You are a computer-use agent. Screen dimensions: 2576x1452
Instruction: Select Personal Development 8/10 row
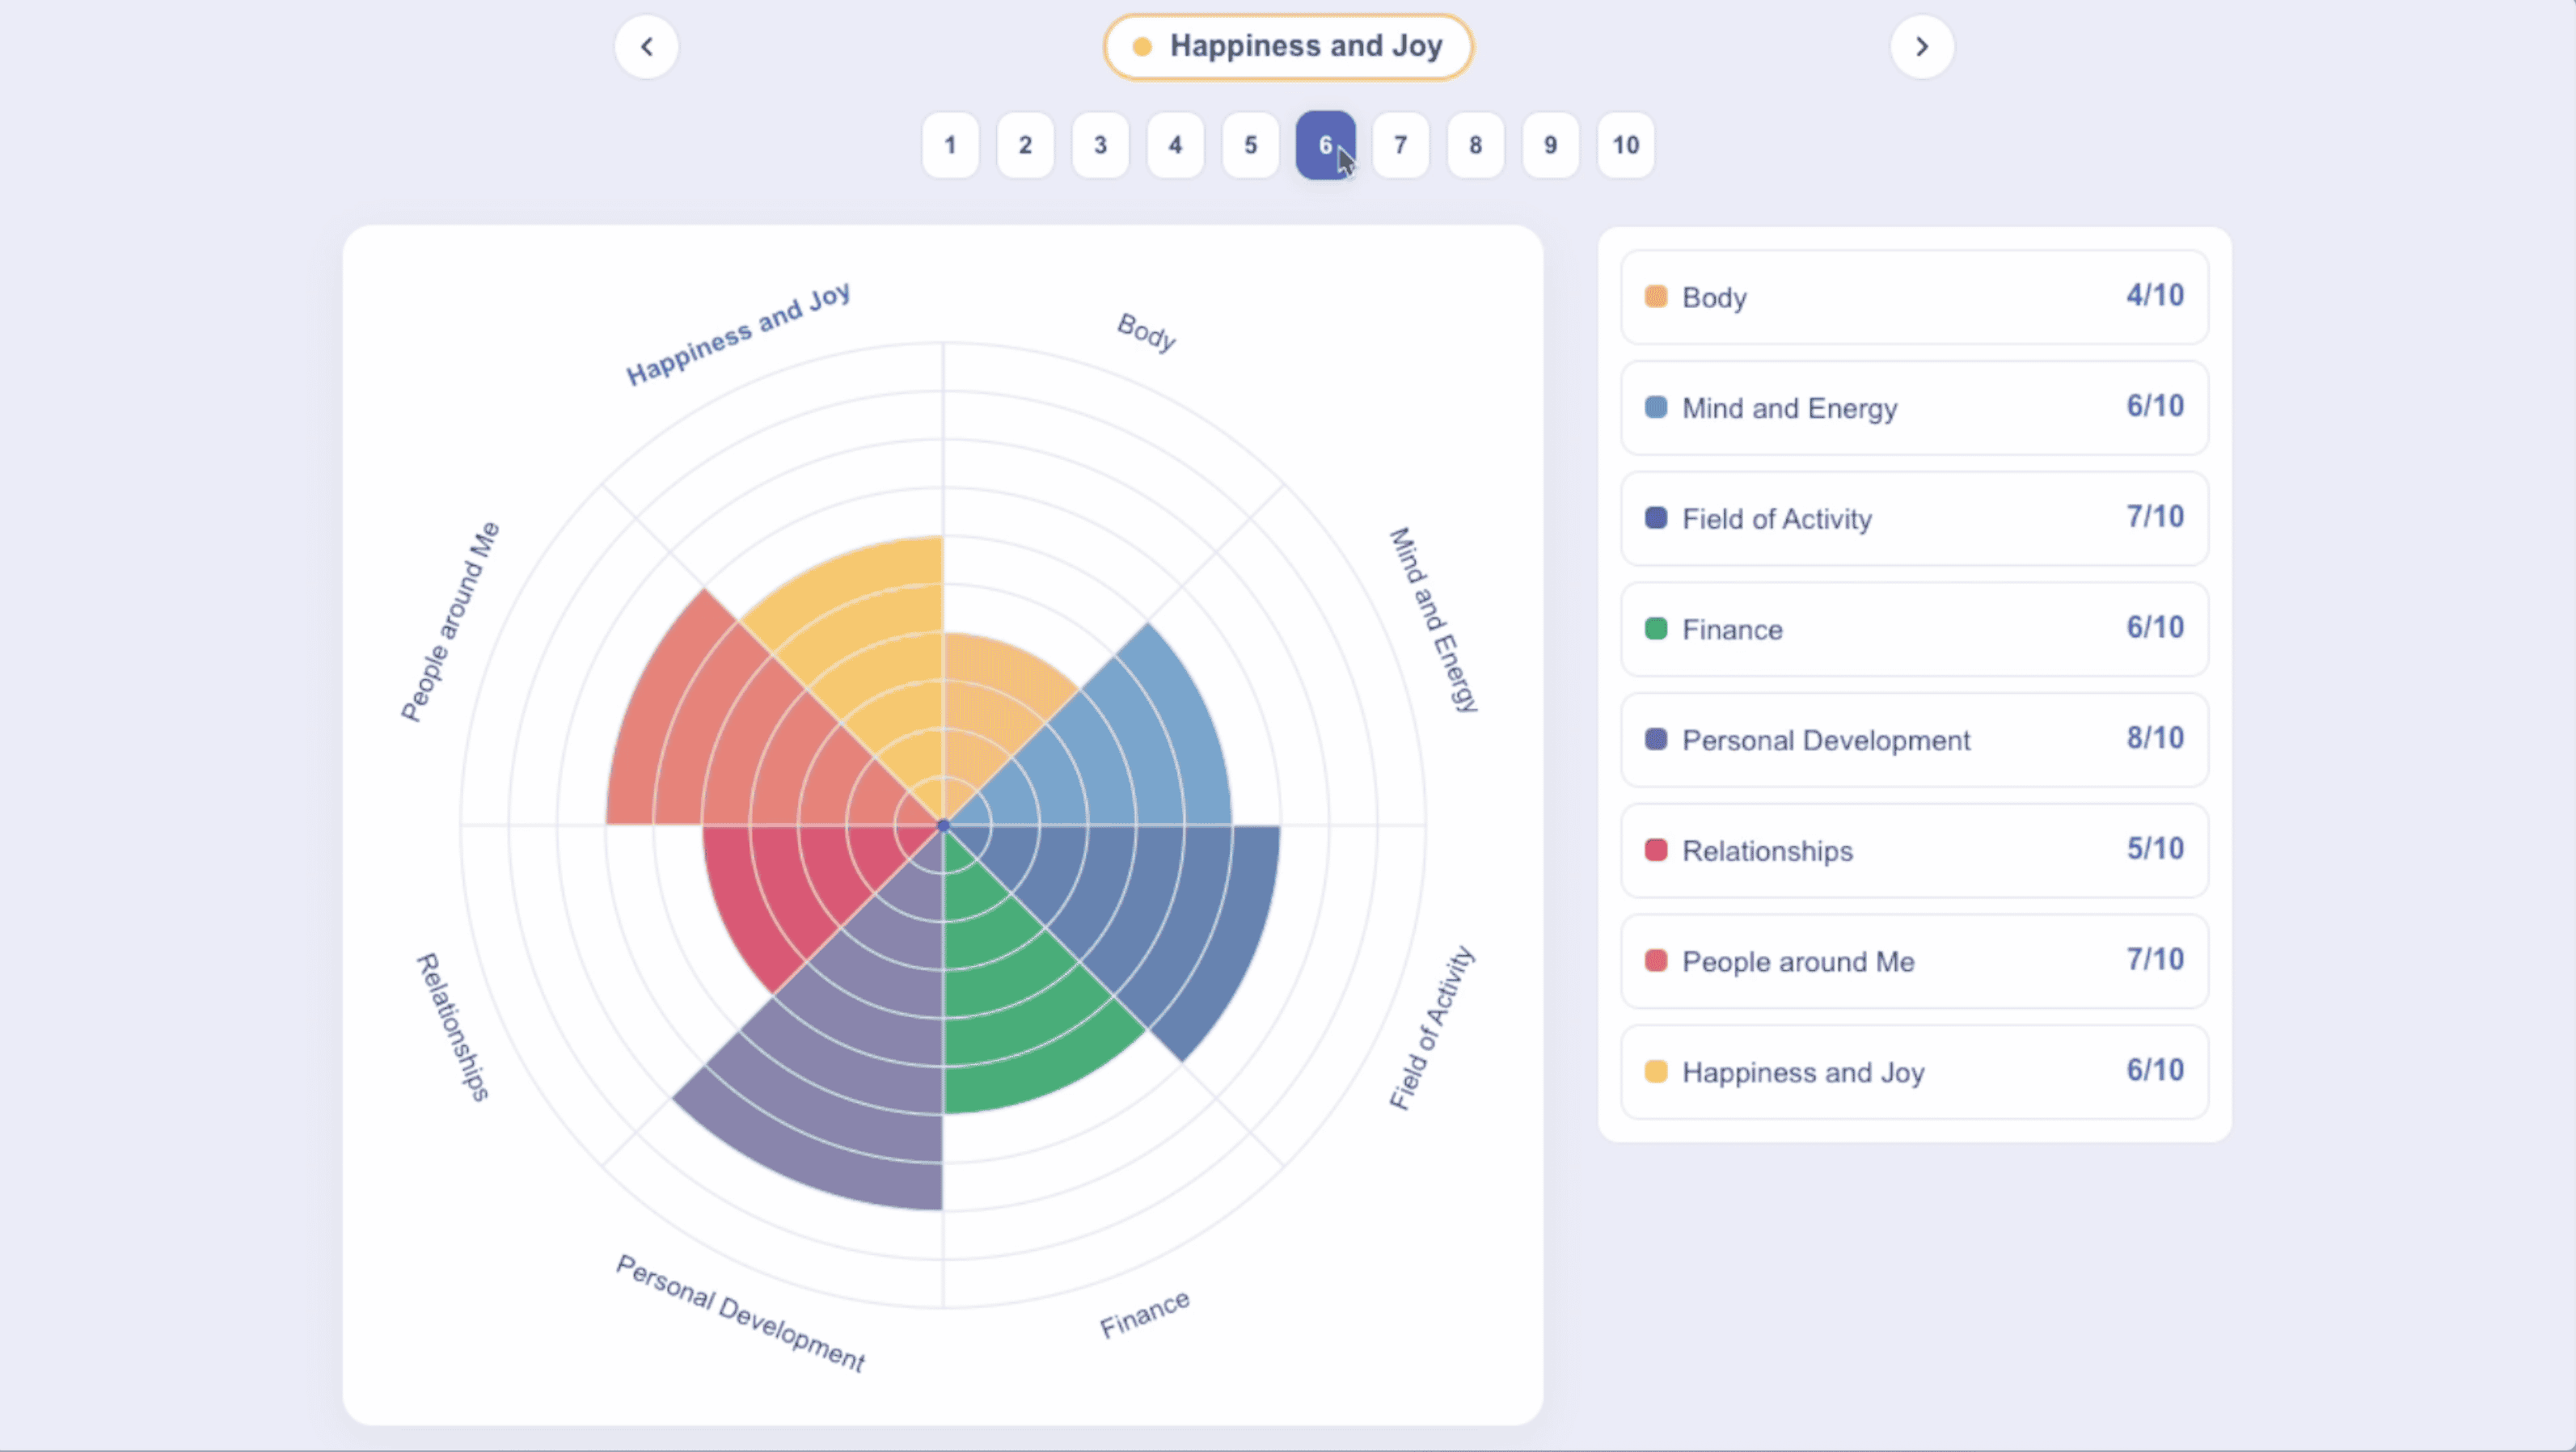pyautogui.click(x=1914, y=740)
